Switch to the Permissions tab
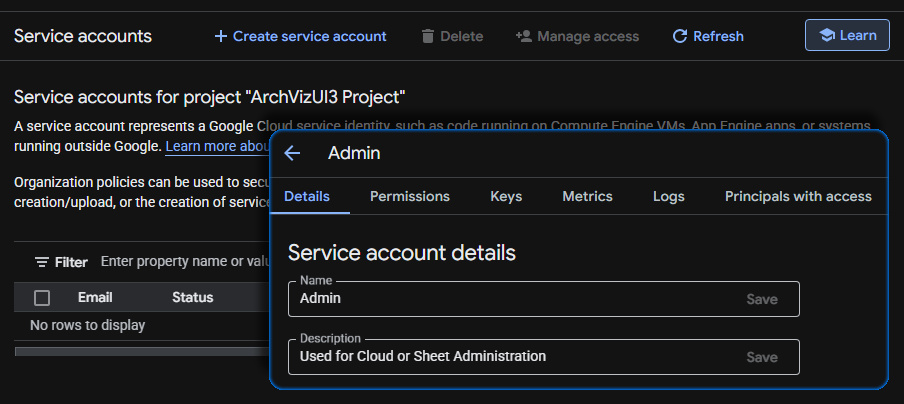Image resolution: width=904 pixels, height=404 pixels. [x=410, y=196]
